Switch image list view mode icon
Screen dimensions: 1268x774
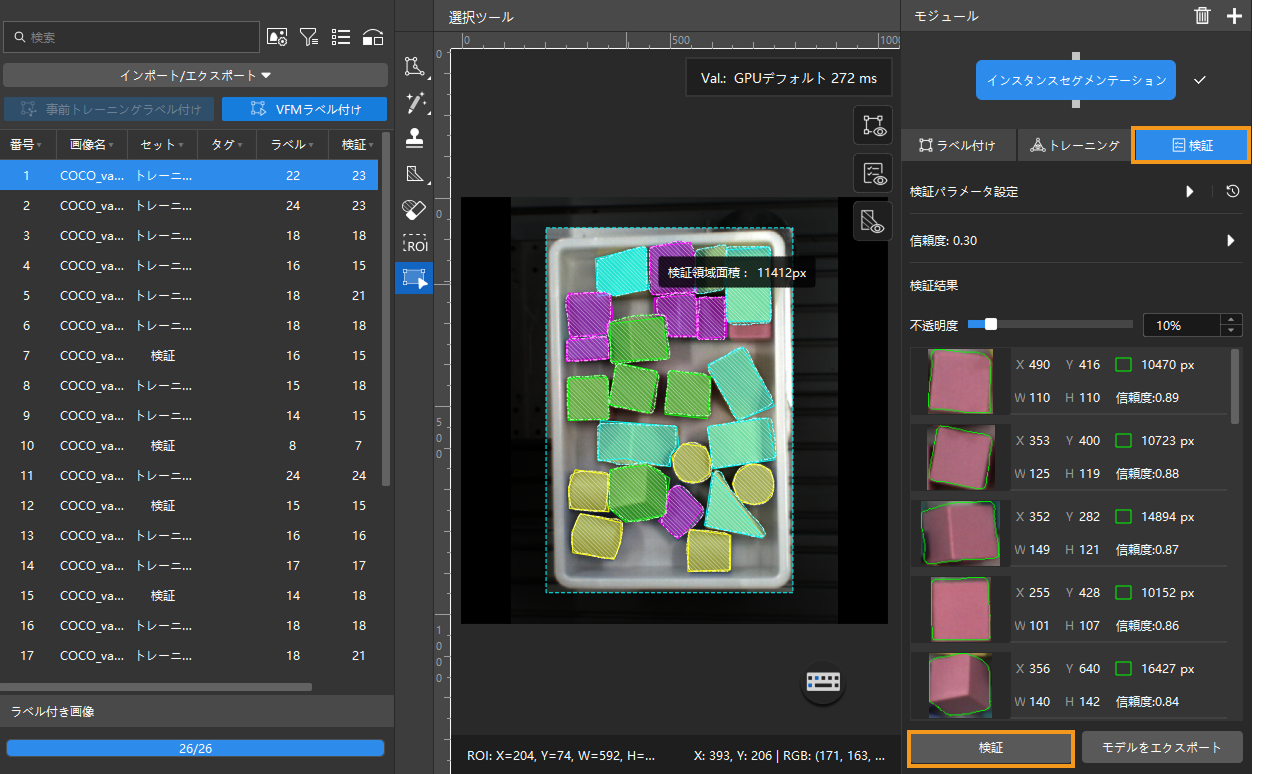(x=341, y=37)
